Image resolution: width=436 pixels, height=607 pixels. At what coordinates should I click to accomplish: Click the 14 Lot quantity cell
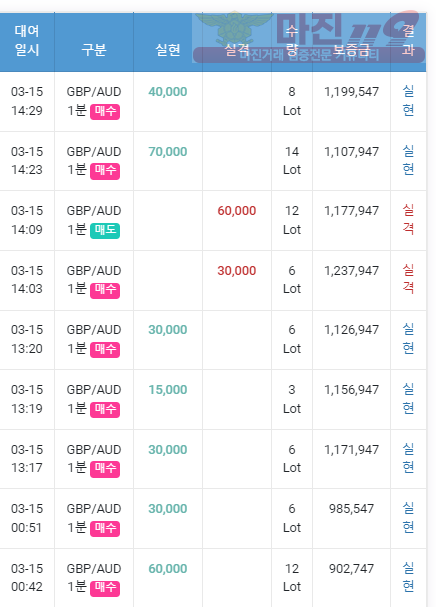point(292,161)
